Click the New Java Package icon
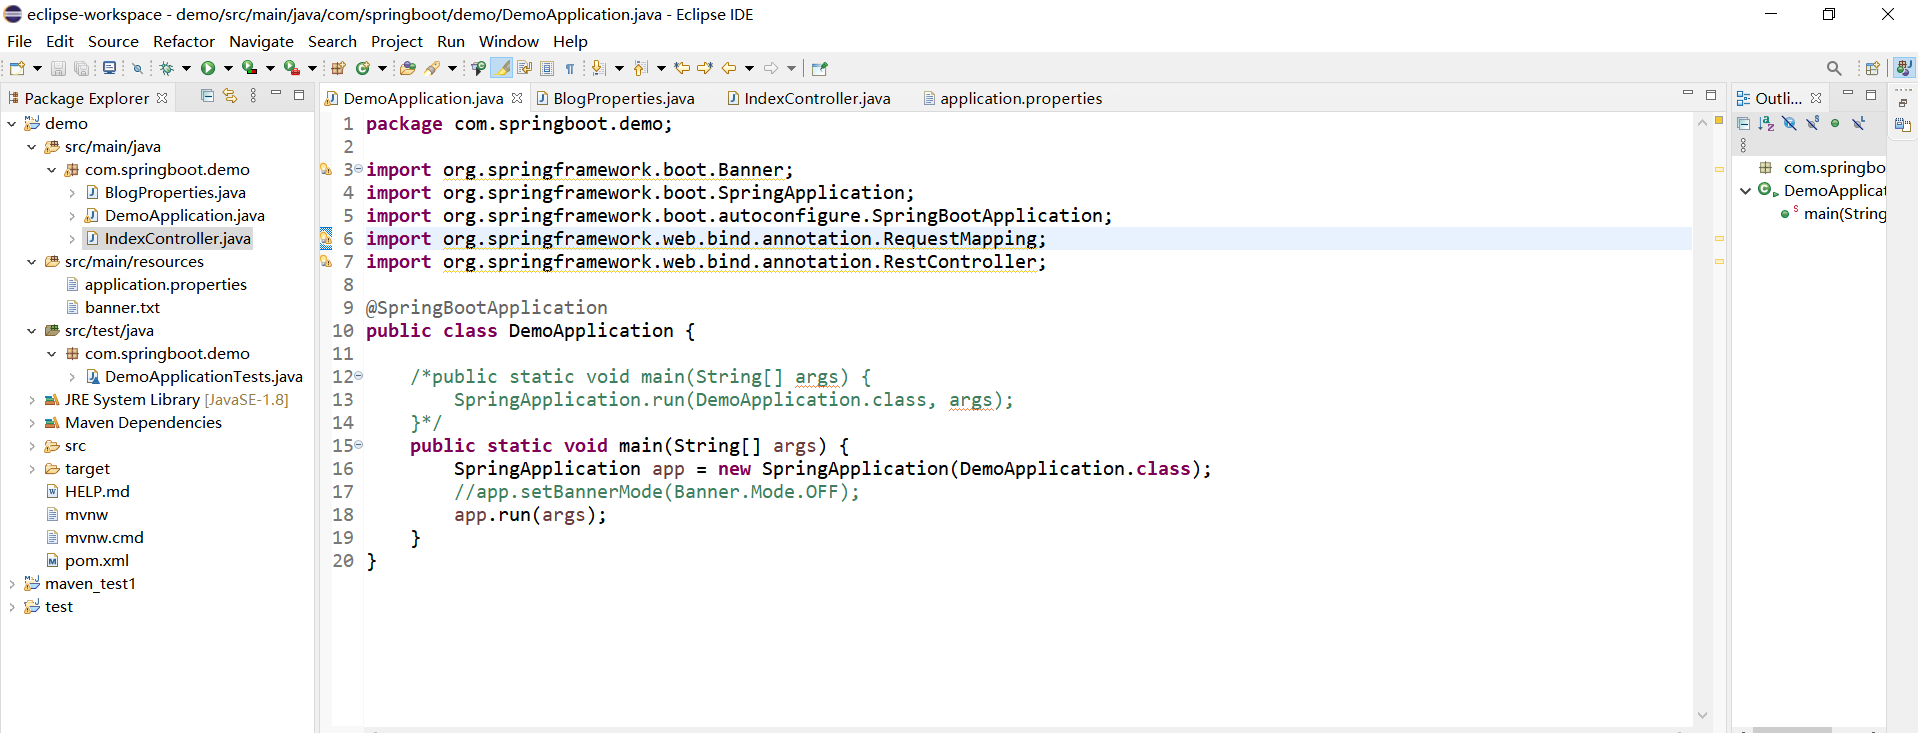Screen dimensions: 1918x733 pos(338,68)
